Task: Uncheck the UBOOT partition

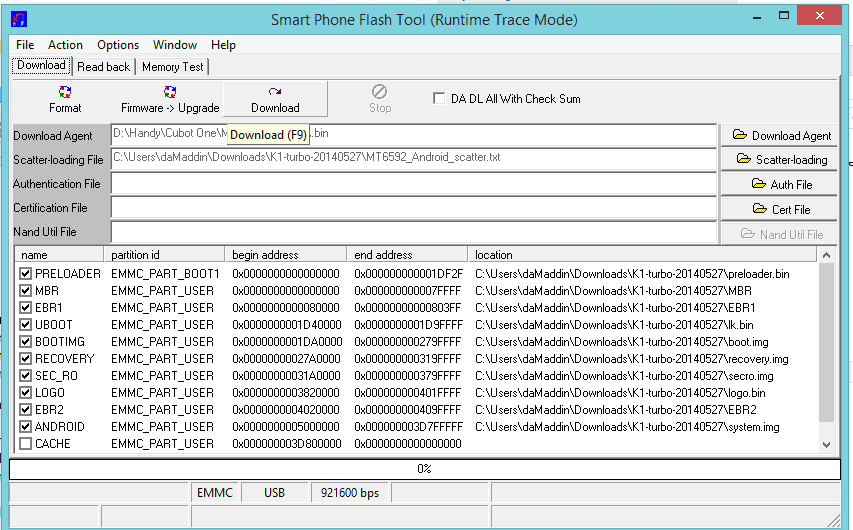Action: point(25,325)
